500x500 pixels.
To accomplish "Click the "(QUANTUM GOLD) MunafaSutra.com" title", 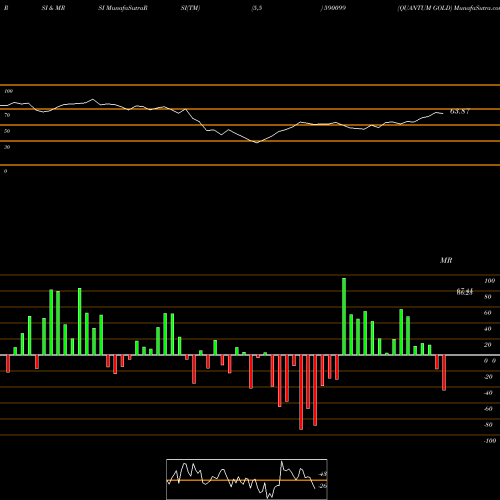I will [448, 8].
